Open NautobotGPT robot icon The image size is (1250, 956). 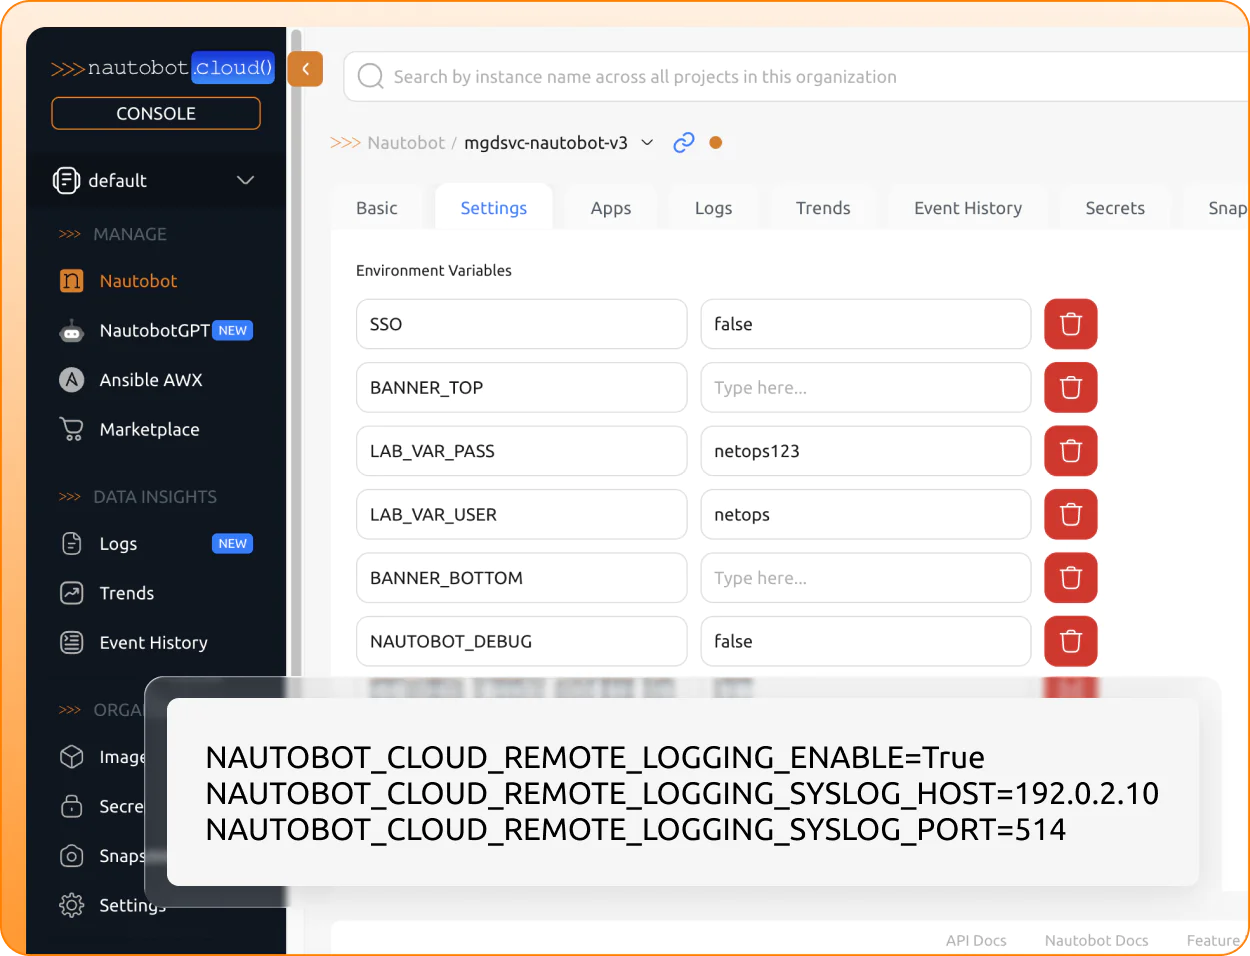(72, 331)
